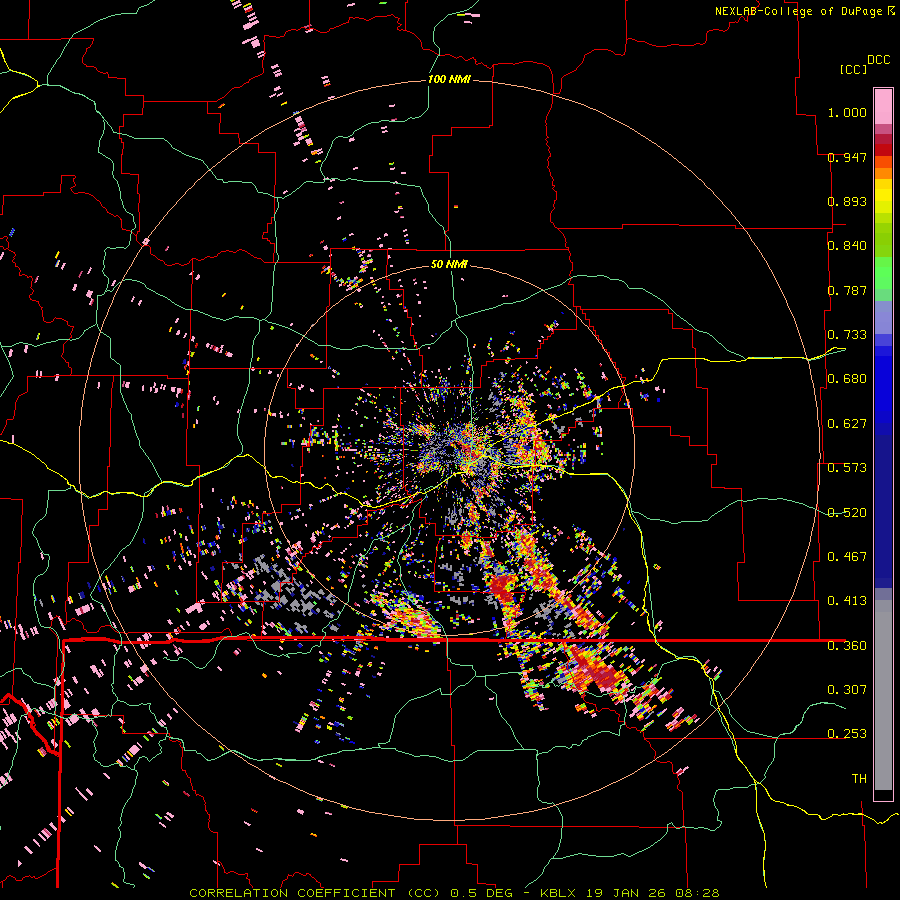Click the 0.680 scale value

coord(847,379)
